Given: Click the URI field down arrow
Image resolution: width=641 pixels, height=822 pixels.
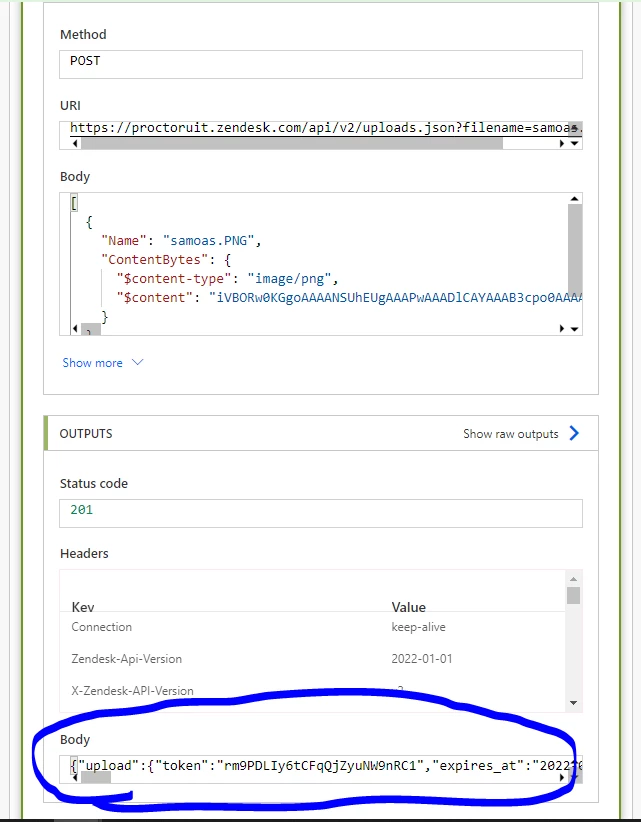Looking at the screenshot, I should click(x=575, y=143).
